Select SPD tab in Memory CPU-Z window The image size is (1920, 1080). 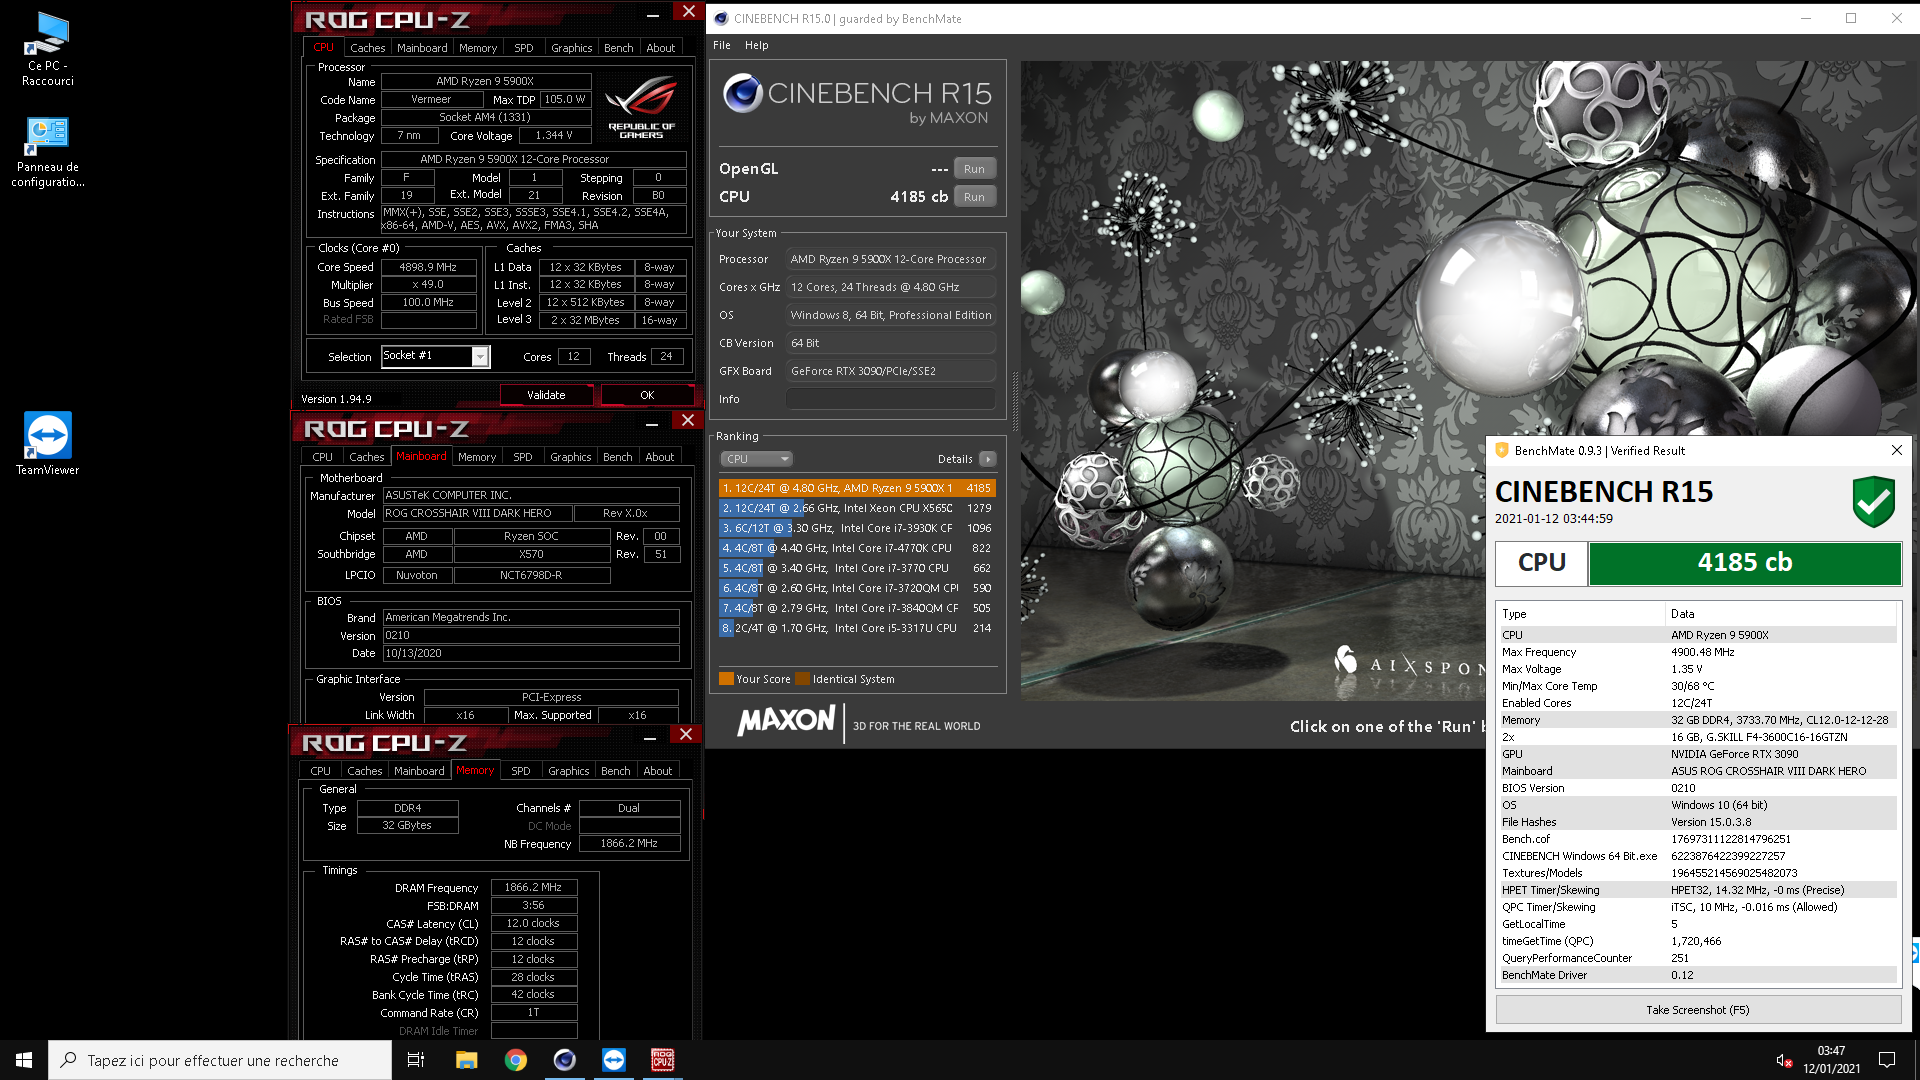click(521, 771)
